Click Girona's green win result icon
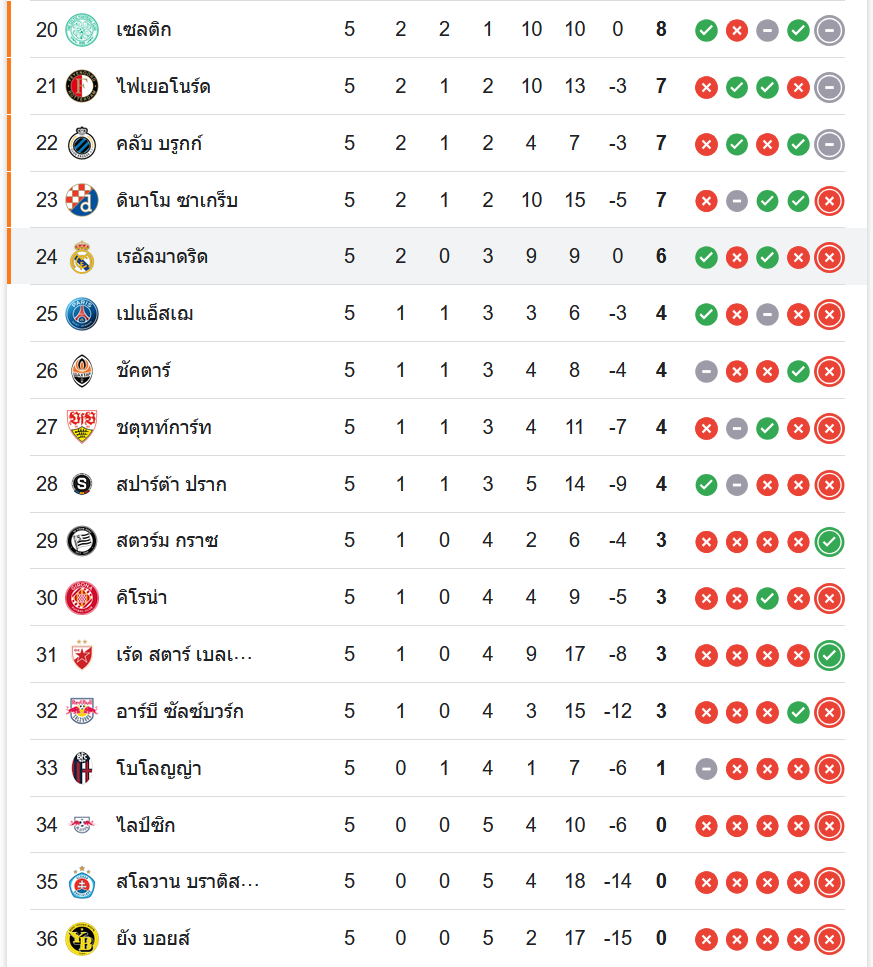 (x=767, y=599)
